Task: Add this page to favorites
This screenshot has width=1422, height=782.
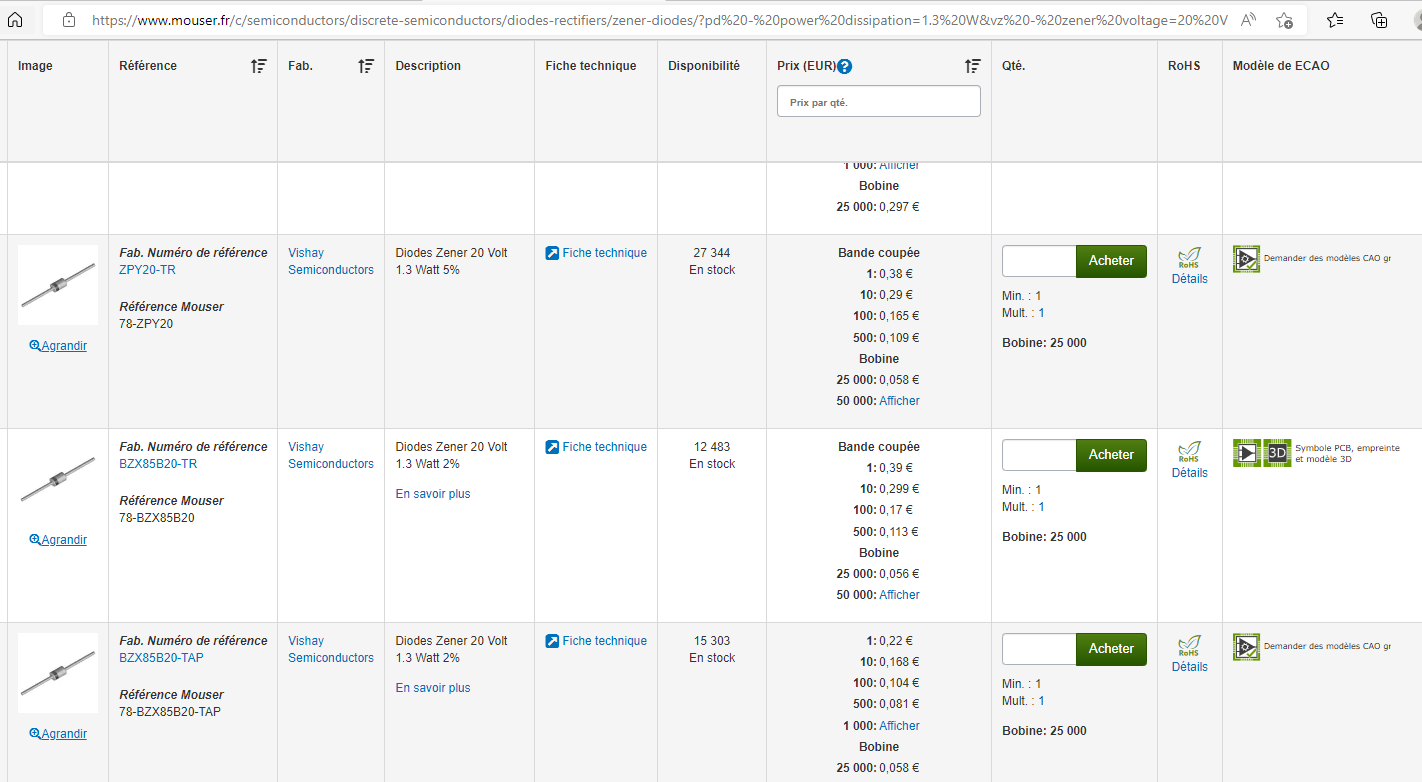Action: pyautogui.click(x=1285, y=20)
